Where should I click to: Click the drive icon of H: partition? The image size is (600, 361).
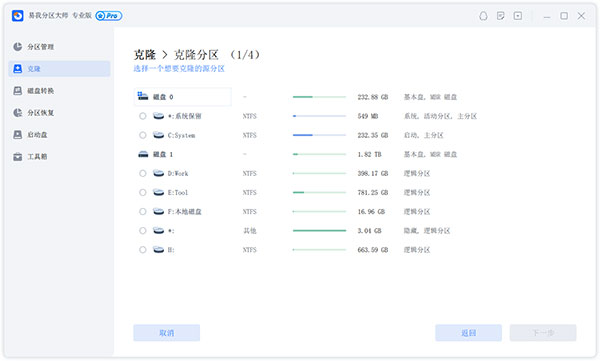[x=158, y=250]
